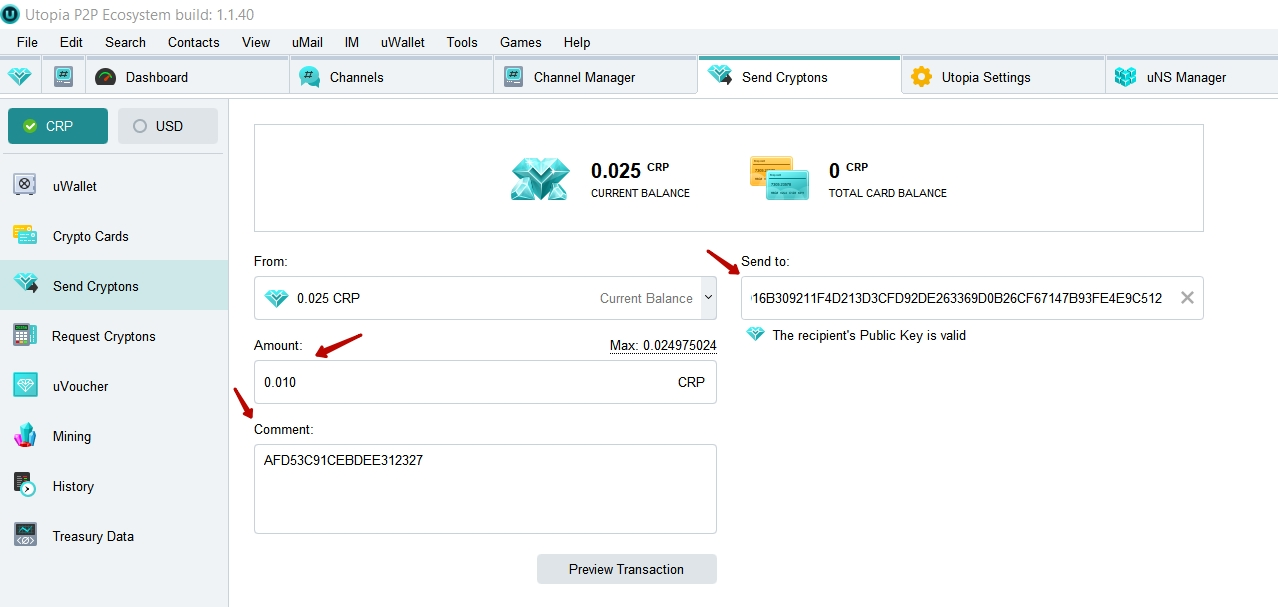
Task: Click the Crypto Cards icon in sidebar
Action: pos(25,235)
